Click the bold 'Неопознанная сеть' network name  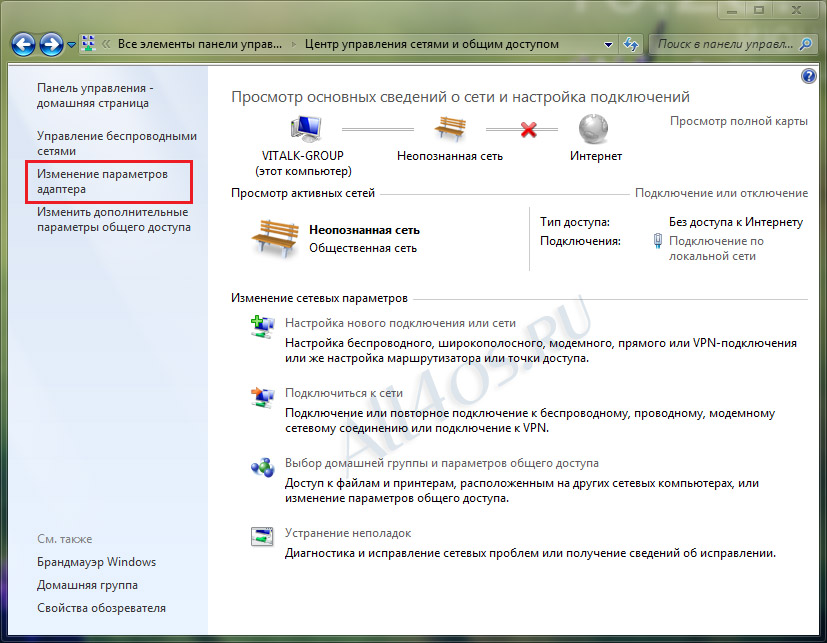tap(364, 230)
